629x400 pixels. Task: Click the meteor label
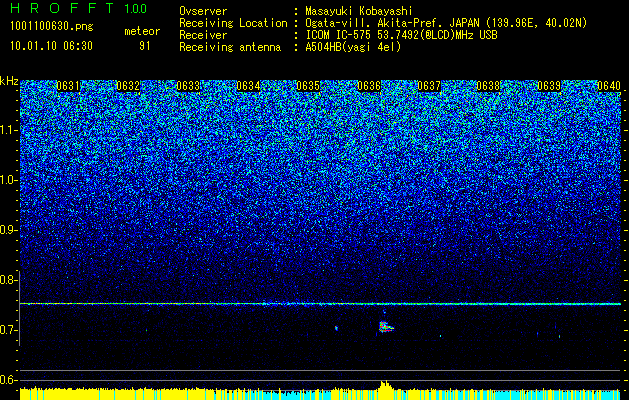coord(142,31)
